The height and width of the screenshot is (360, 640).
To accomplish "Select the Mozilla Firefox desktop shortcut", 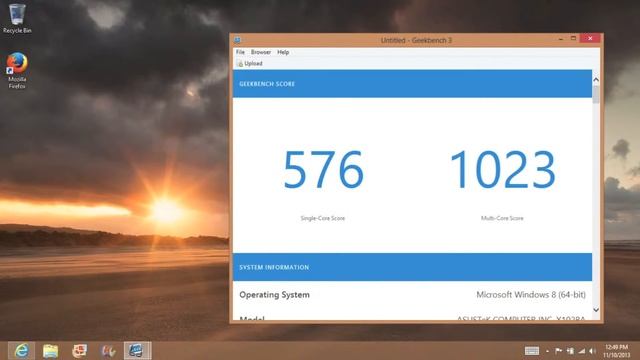I will (x=17, y=70).
